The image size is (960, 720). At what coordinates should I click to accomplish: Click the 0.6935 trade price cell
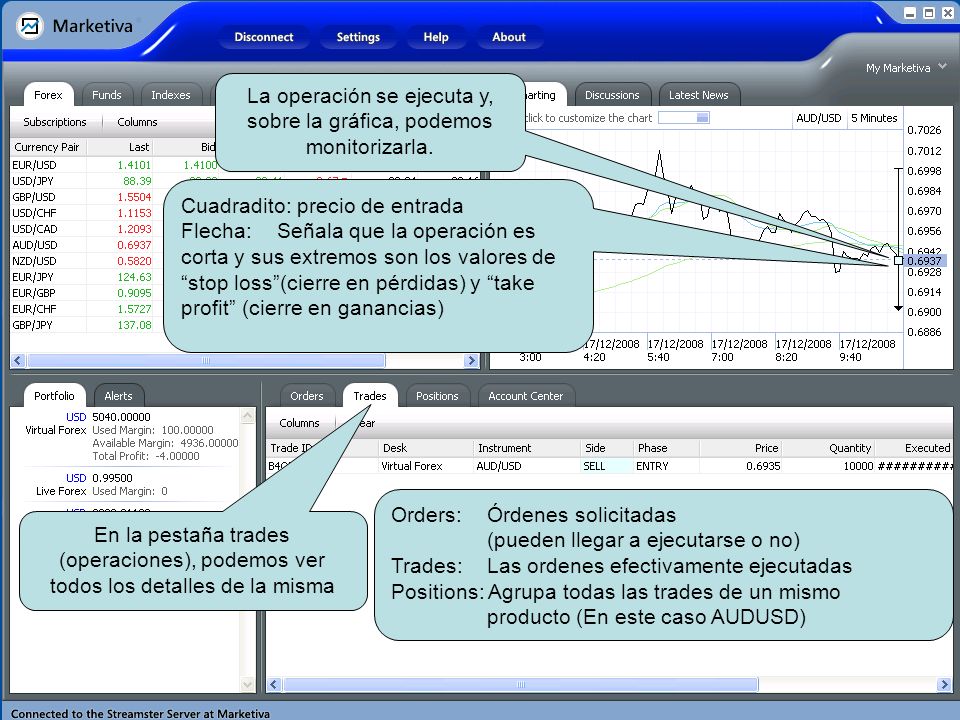pos(741,466)
